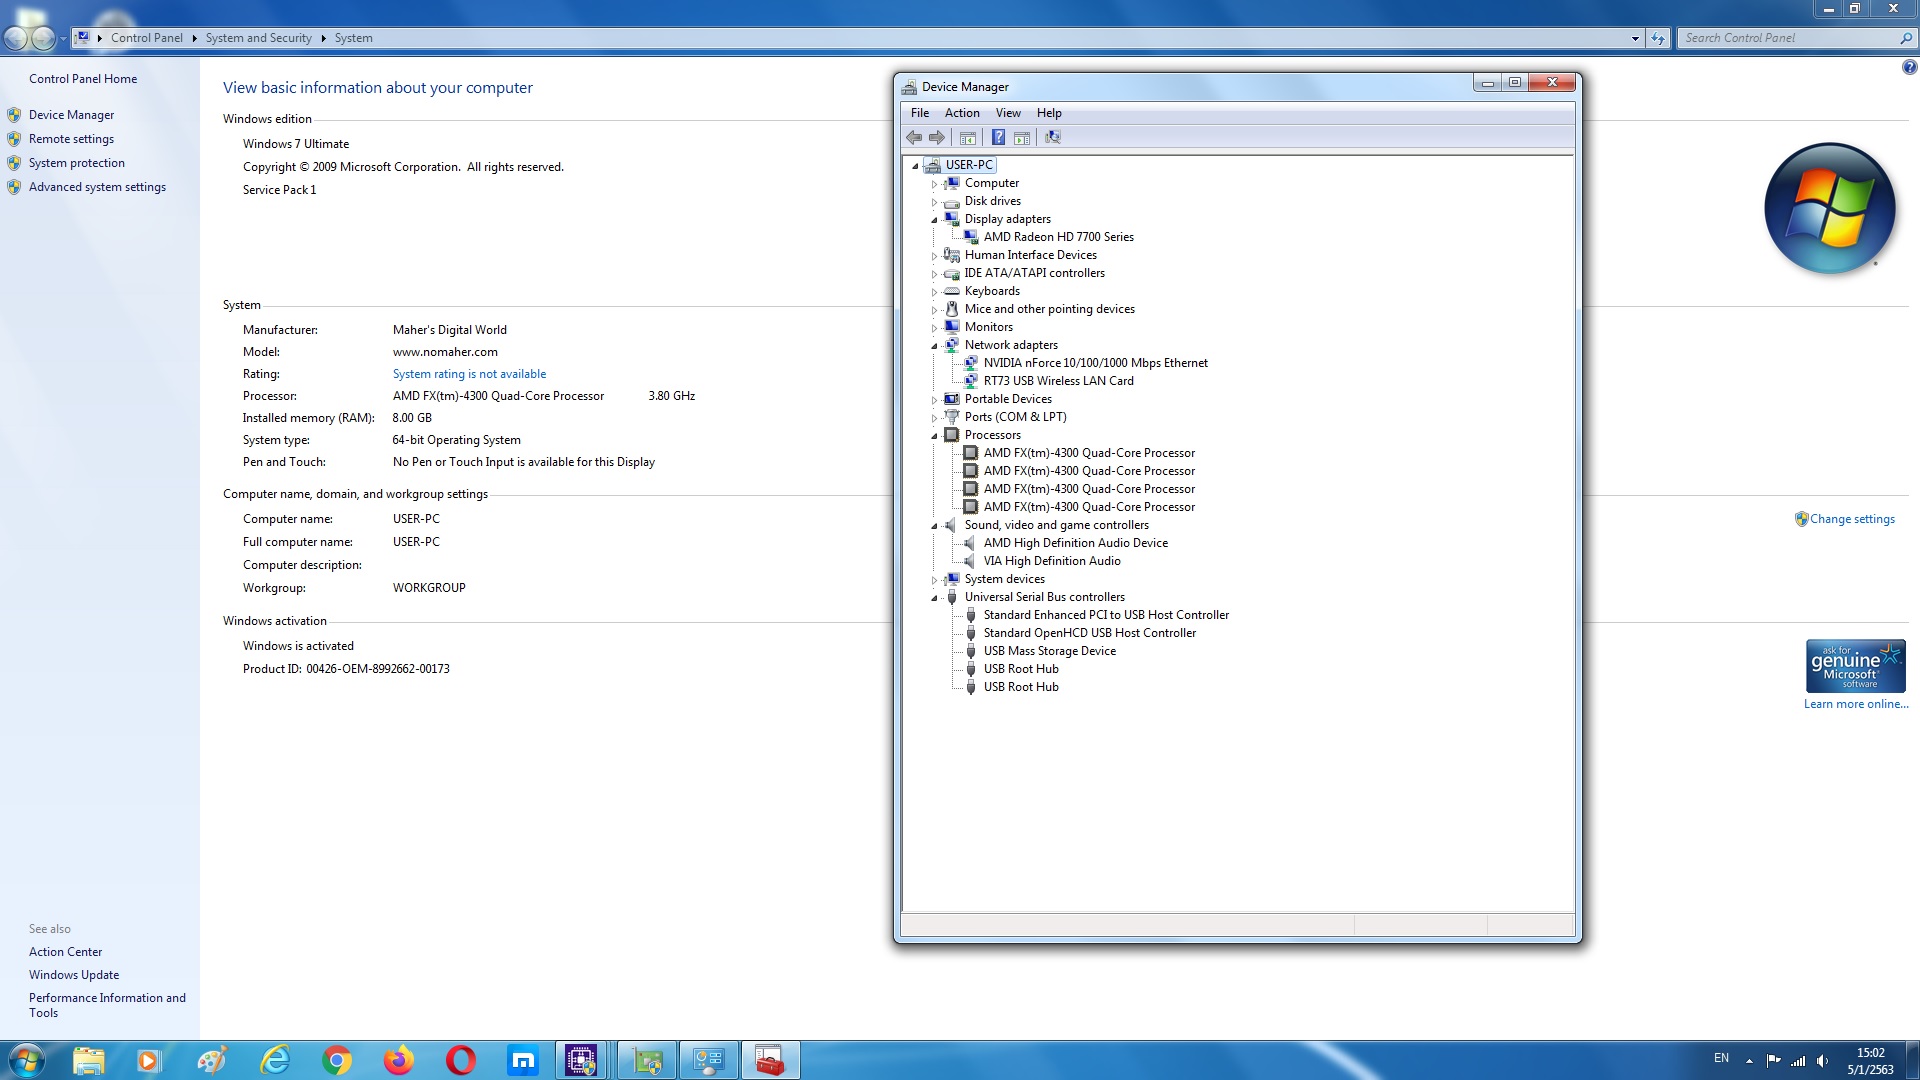1920x1080 pixels.
Task: Open System protection link
Action: [77, 163]
